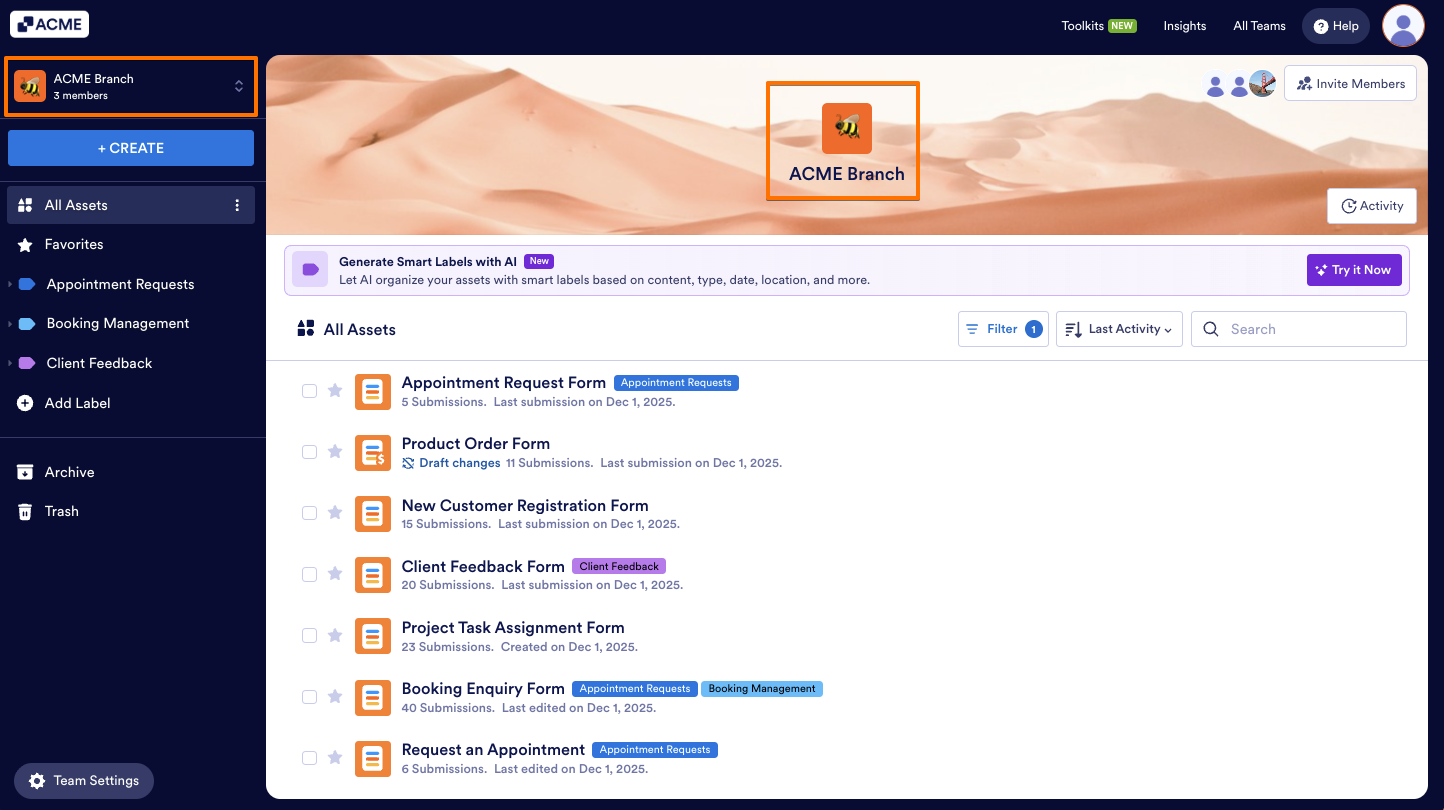Viewport: 1444px width, 810px height.
Task: Star the Booking Enquiry Form as favorite
Action: [x=335, y=696]
